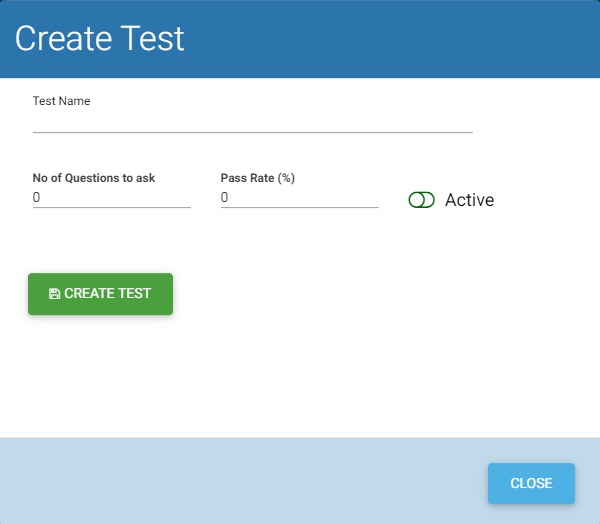Click the No of Questions input

tap(111, 198)
